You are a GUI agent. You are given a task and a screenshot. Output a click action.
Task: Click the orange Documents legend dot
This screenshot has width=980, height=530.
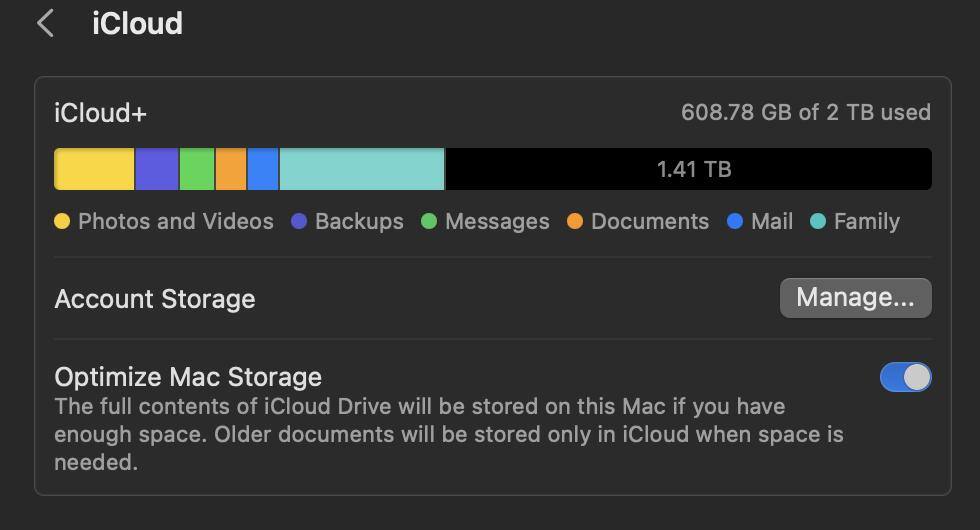(x=575, y=222)
